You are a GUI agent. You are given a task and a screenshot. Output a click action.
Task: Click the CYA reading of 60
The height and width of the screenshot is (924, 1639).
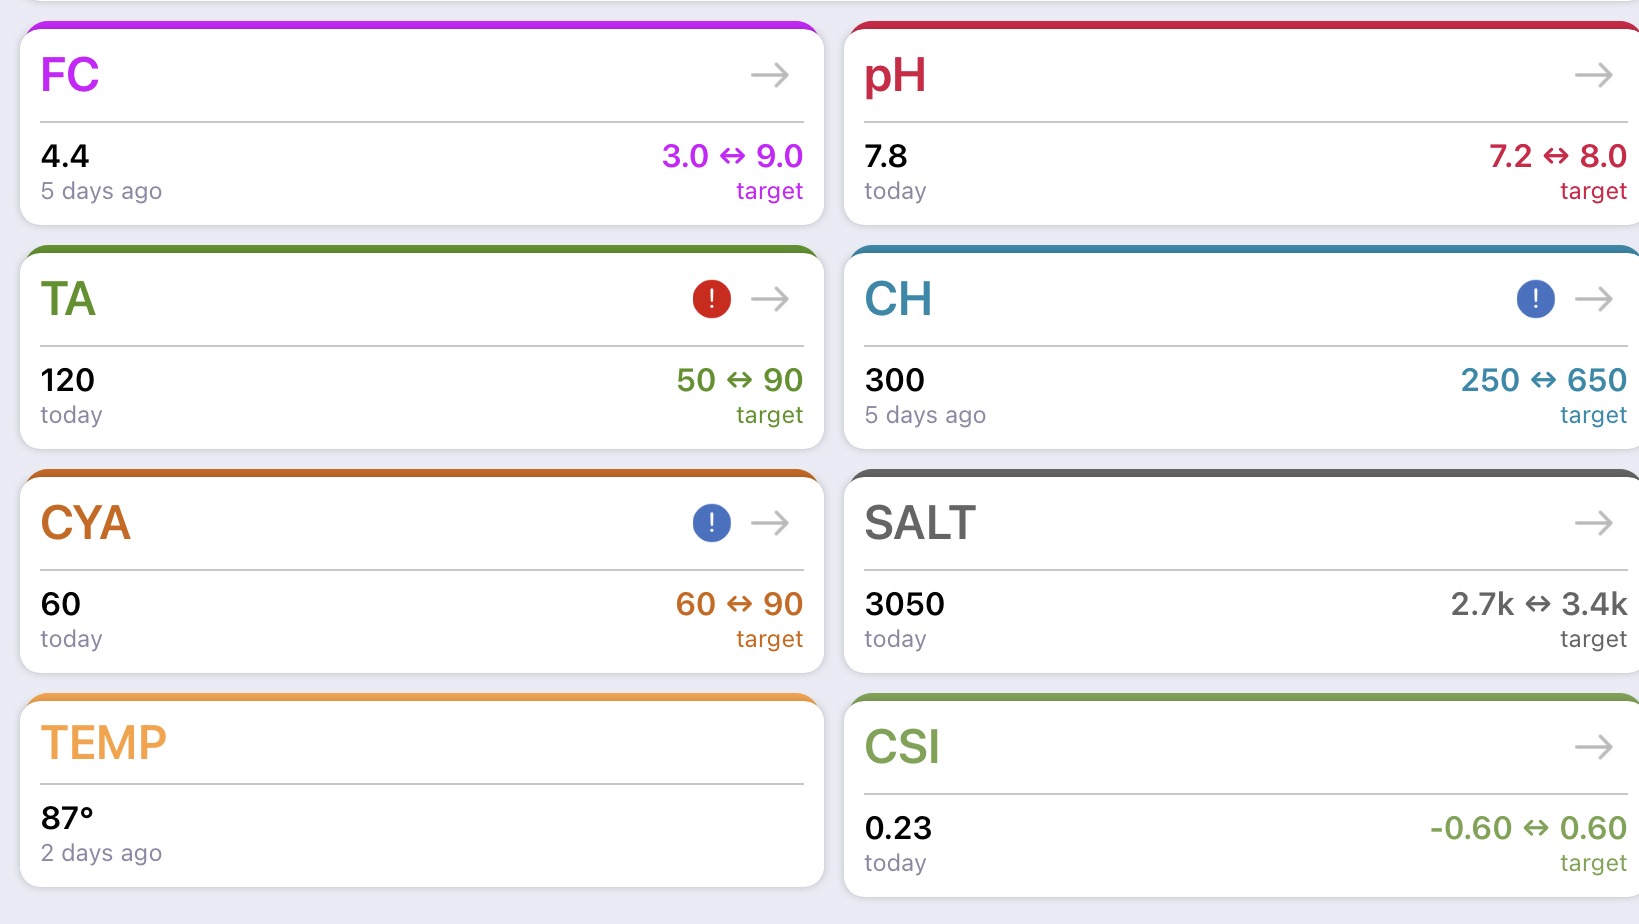coord(61,604)
